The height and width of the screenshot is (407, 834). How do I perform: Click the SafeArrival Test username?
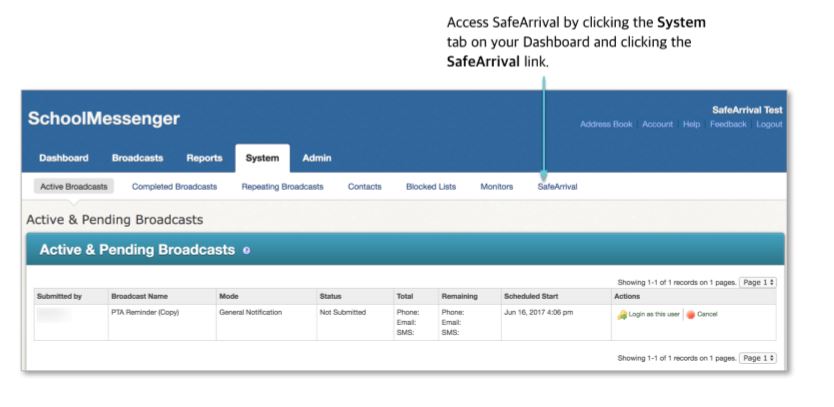pos(747,110)
